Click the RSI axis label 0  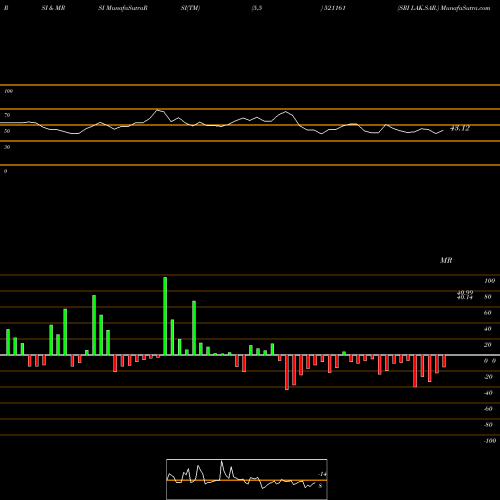[5, 171]
